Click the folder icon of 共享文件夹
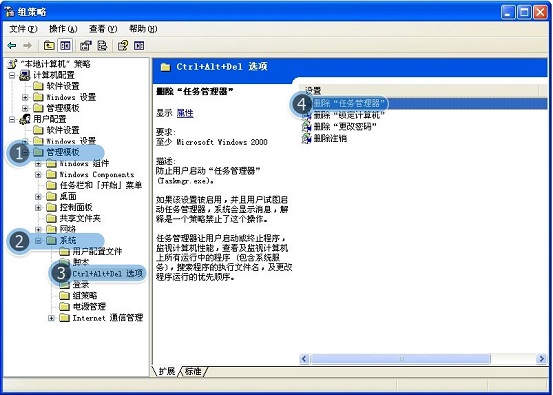This screenshot has height=395, width=553. [51, 218]
